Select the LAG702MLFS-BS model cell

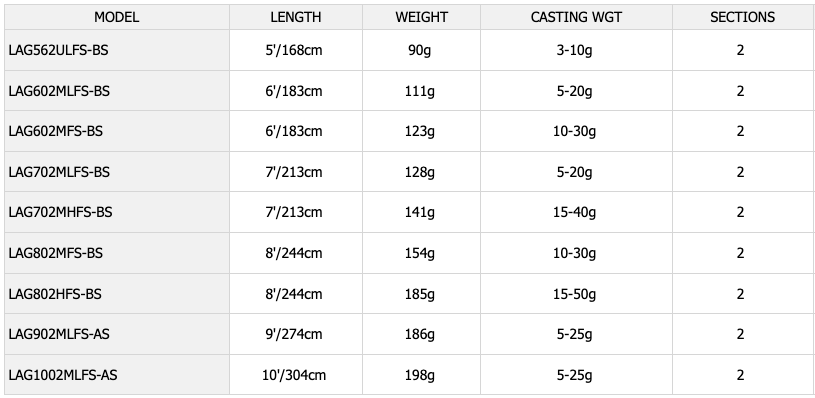(117, 172)
